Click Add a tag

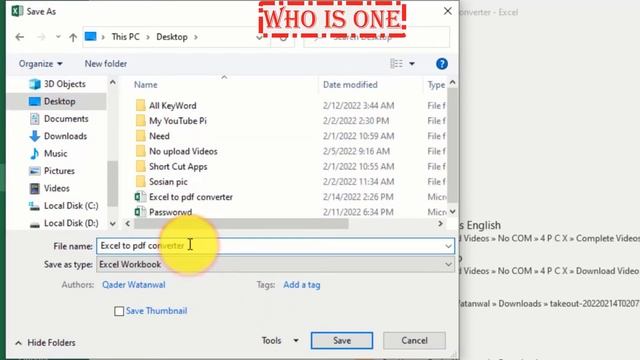(x=302, y=285)
